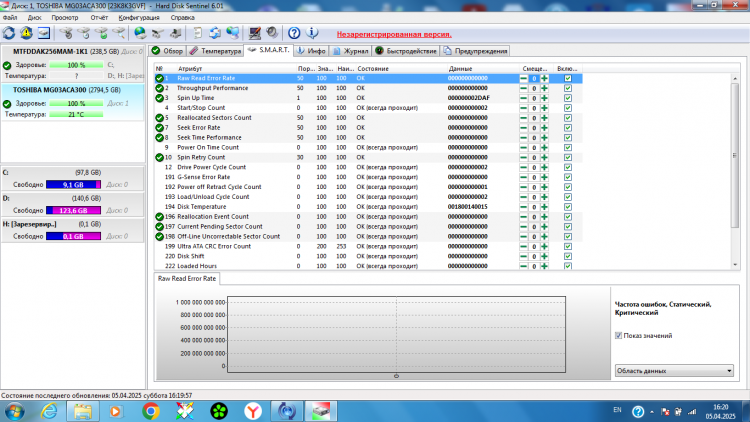Switch to the Обзор tab
Image resolution: width=750 pixels, height=422 pixels.
tap(167, 51)
